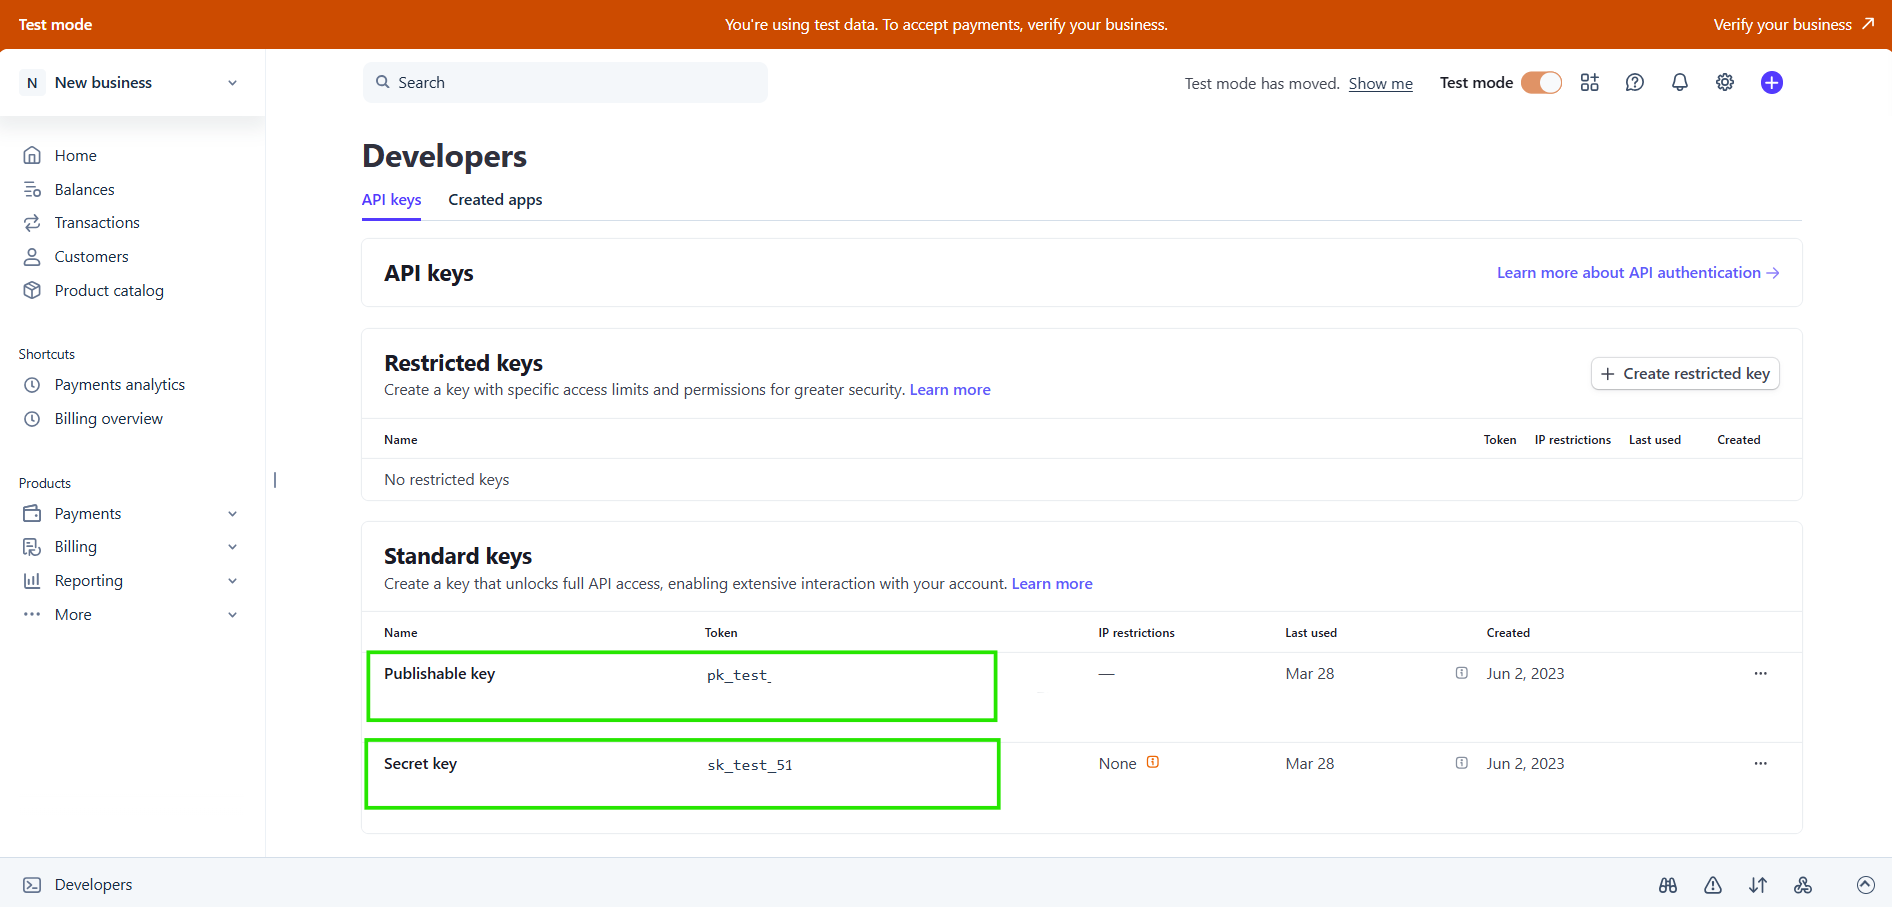
Task: Click the Secret key name cell
Action: point(420,764)
